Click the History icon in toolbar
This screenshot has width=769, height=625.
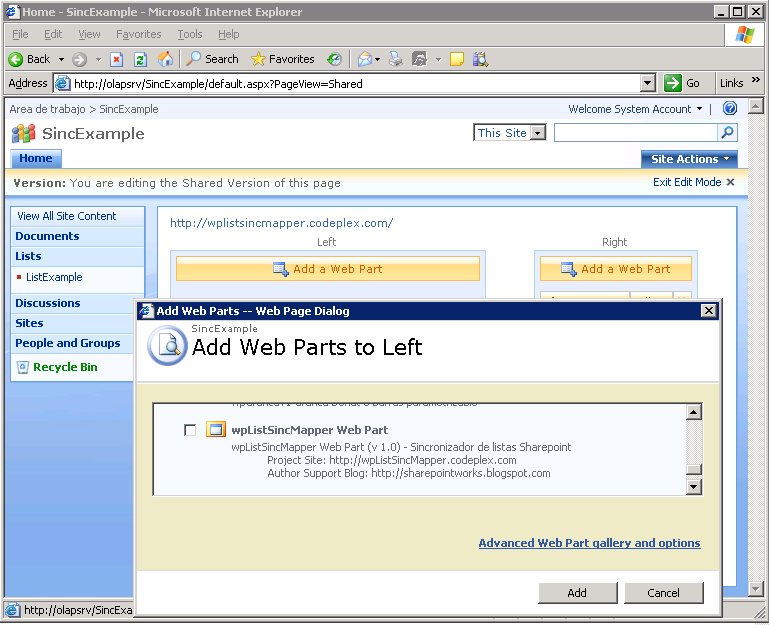pos(334,59)
